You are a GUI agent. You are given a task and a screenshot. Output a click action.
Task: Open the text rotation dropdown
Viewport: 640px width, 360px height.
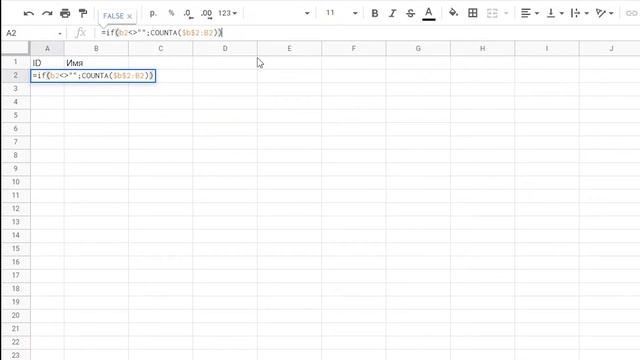(604, 13)
